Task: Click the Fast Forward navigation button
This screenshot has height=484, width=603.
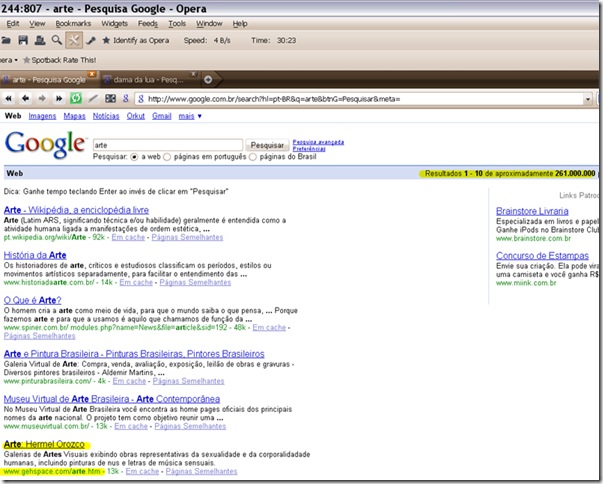Action: click(58, 99)
